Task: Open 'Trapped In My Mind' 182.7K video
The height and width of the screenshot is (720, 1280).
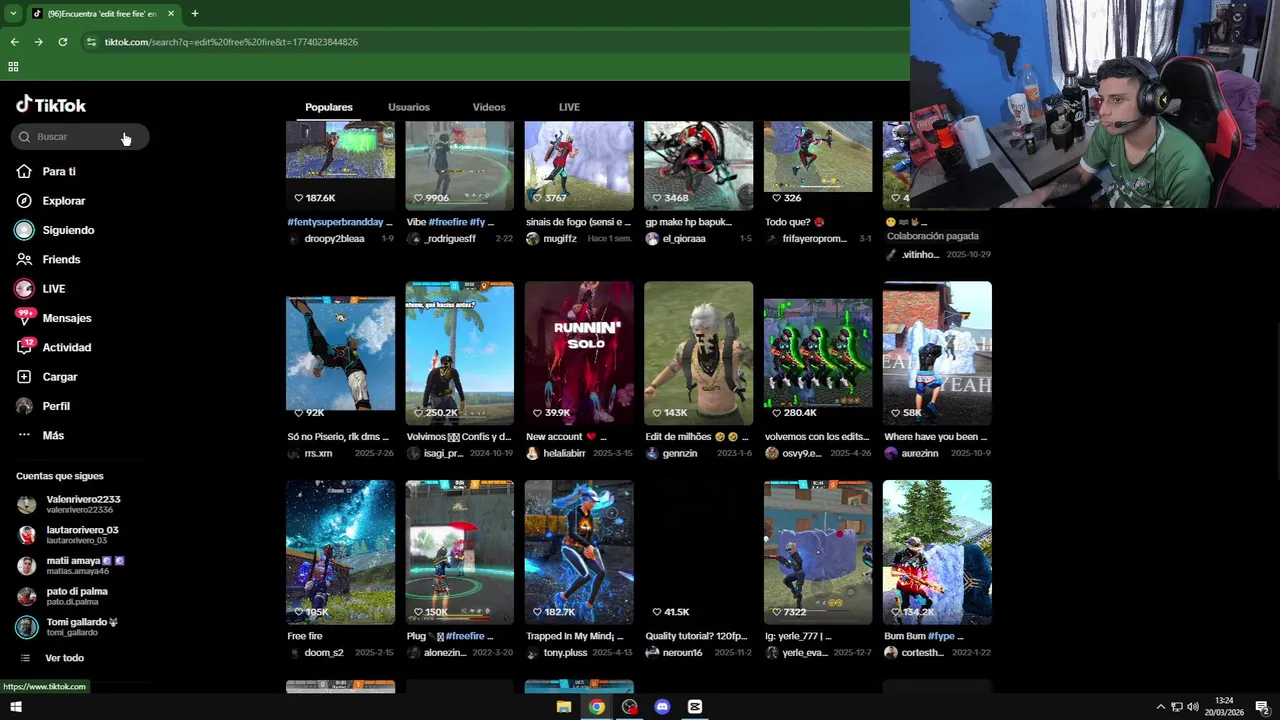Action: point(579,552)
